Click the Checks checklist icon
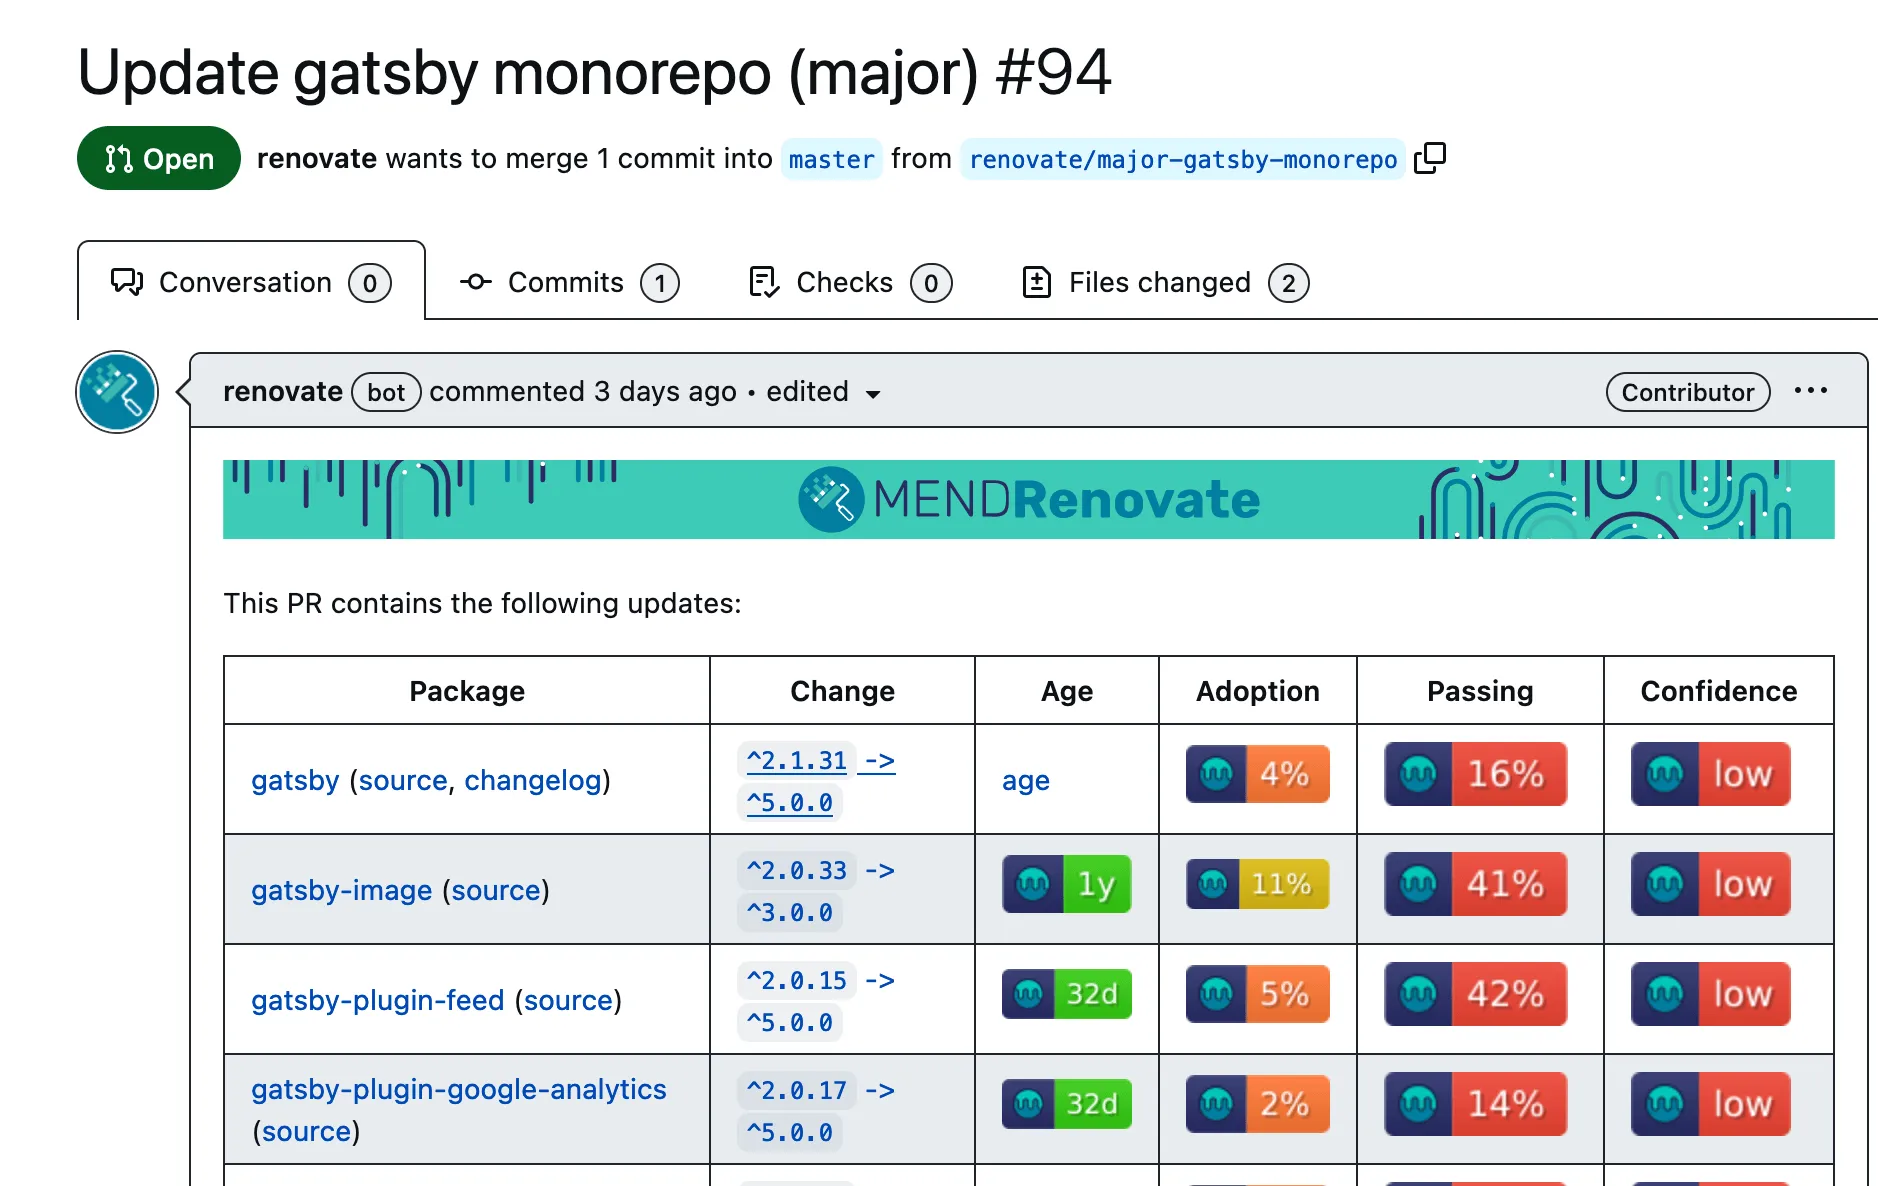 coord(763,282)
